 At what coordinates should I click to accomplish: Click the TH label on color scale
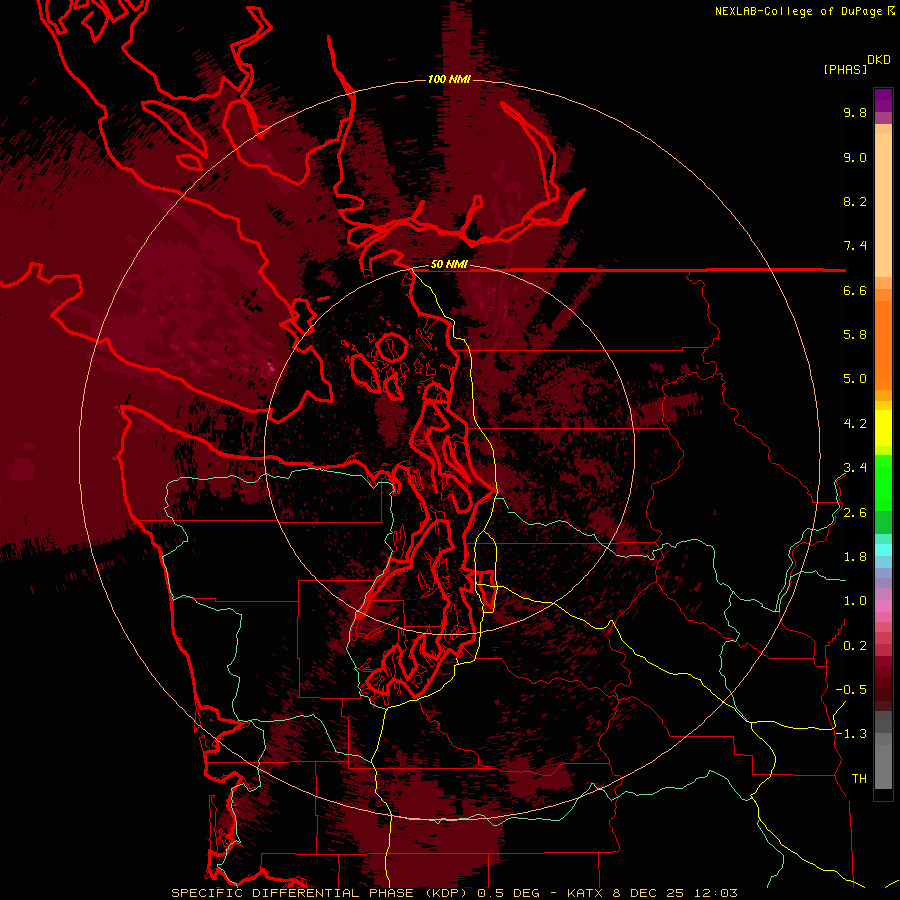(859, 779)
